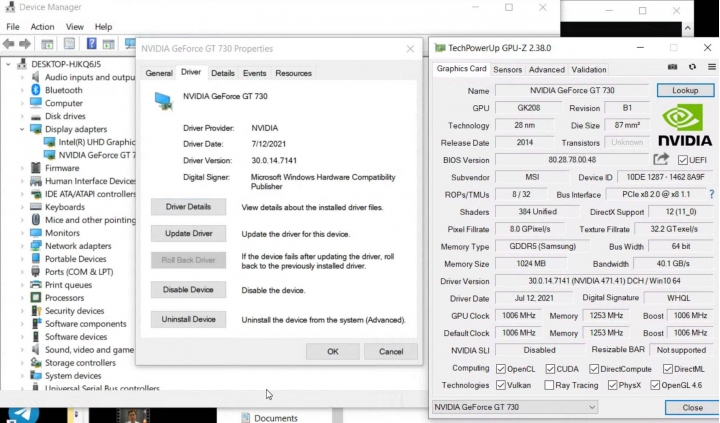Click the video thumbnail in the taskbar
The image size is (720, 423).
[132, 416]
